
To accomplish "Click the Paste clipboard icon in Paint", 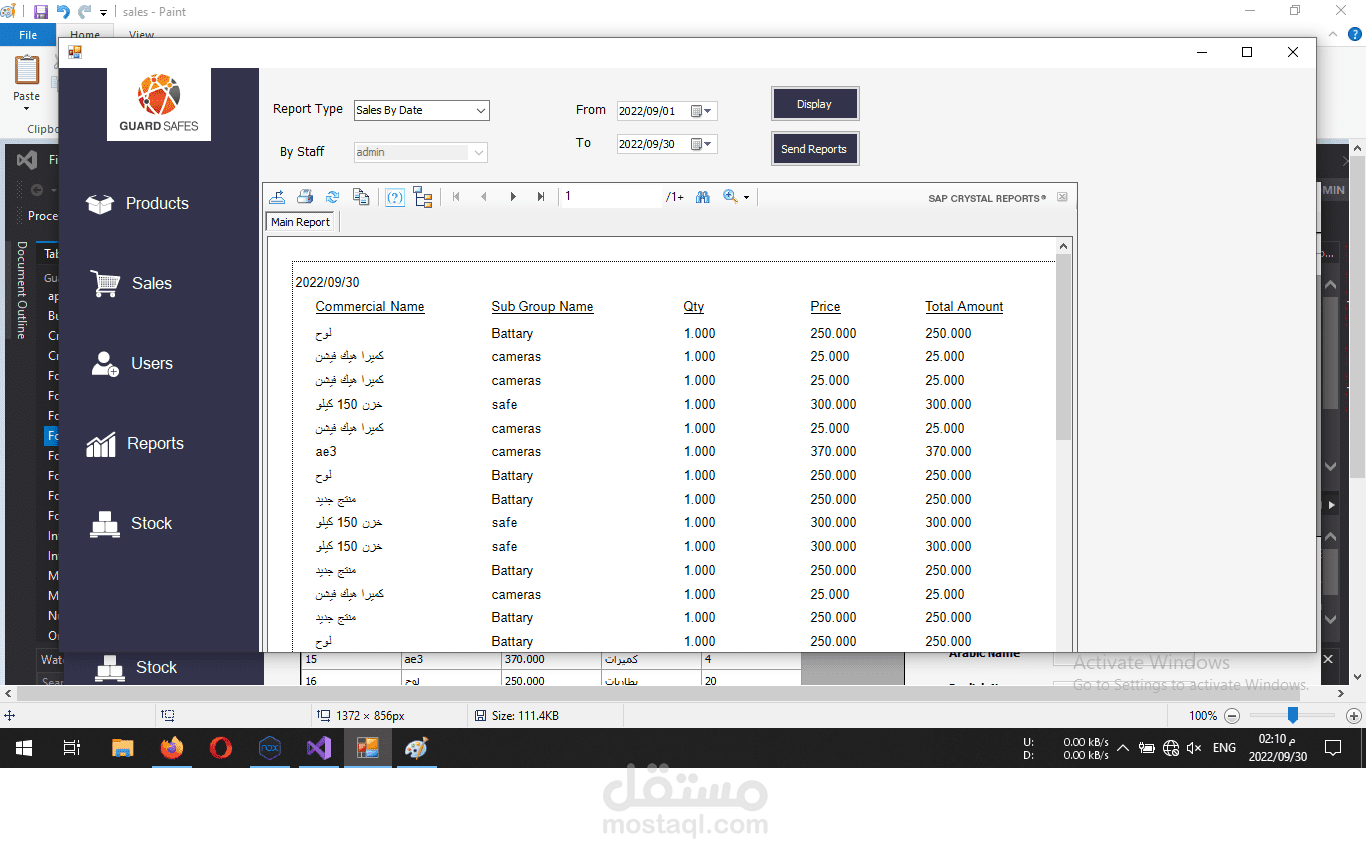I will tap(27, 70).
